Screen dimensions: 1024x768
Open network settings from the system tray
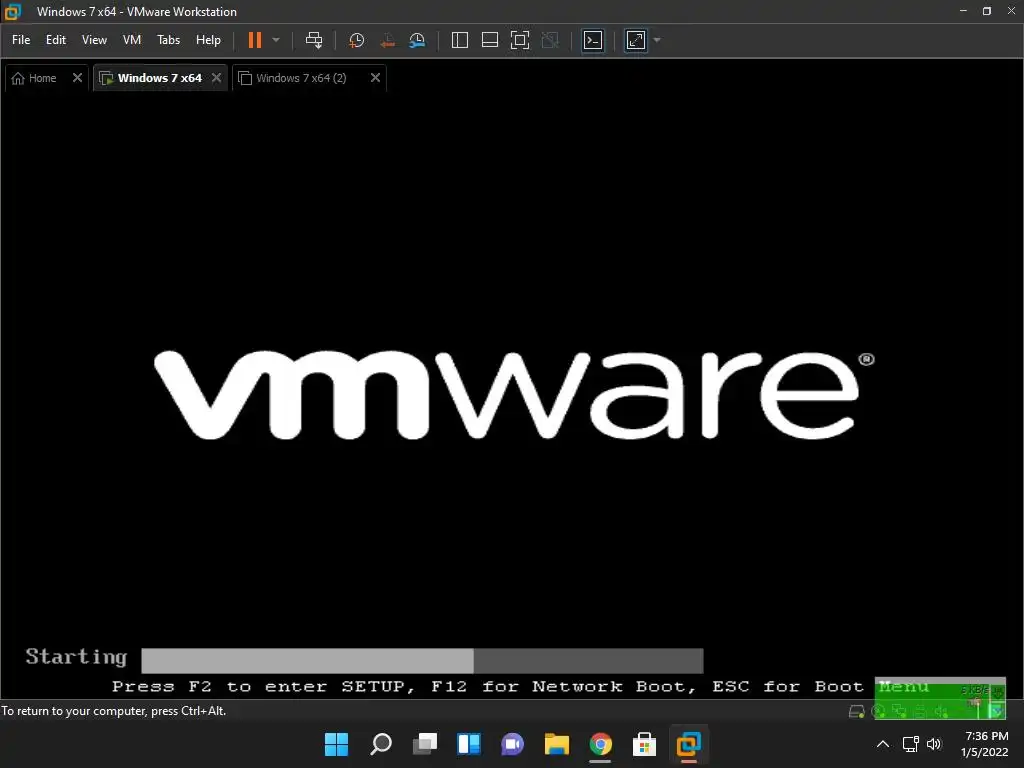pyautogui.click(x=910, y=744)
